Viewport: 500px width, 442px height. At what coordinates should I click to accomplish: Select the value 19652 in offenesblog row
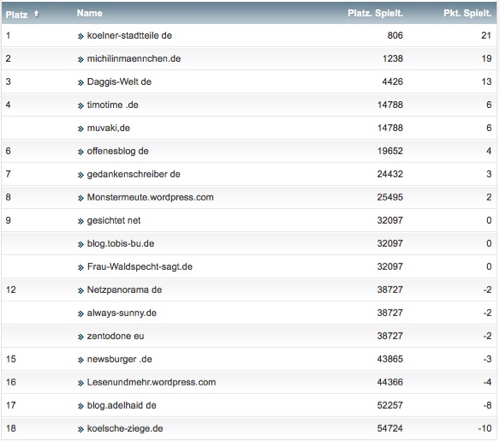390,151
